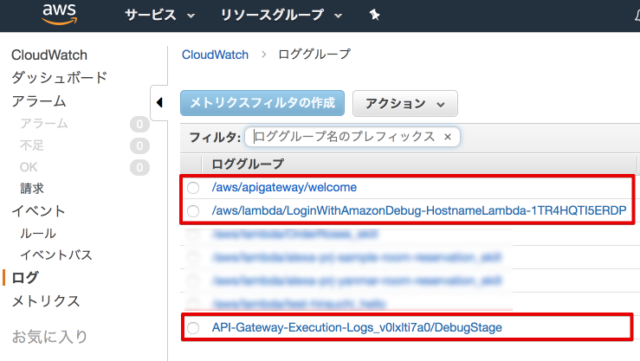This screenshot has height=361, width=640.
Task: Collapse the sidebar with the arrow handle
Action: [159, 103]
